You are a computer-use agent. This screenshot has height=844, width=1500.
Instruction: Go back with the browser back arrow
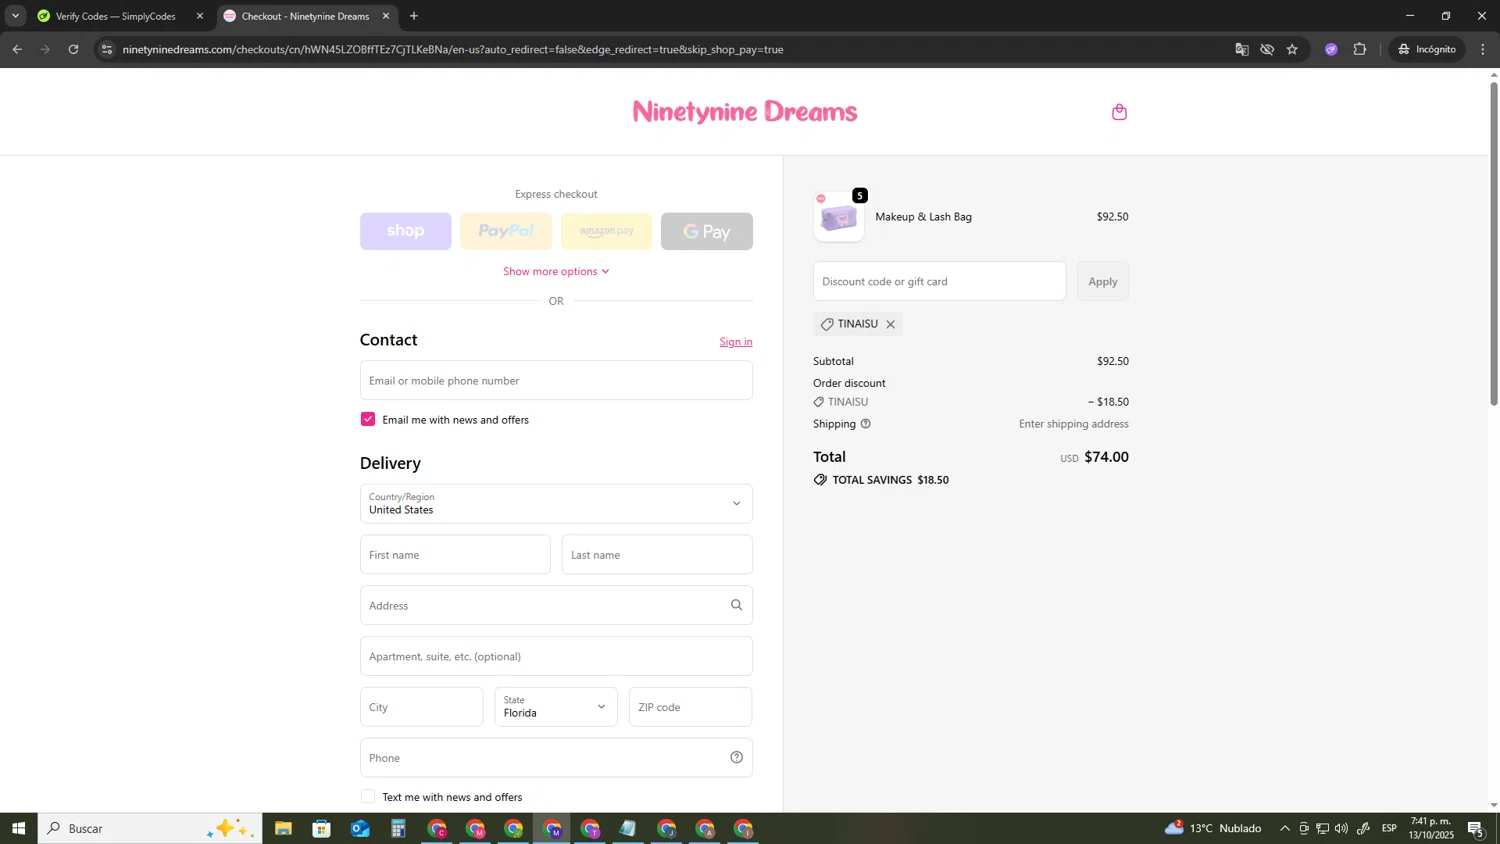point(17,49)
